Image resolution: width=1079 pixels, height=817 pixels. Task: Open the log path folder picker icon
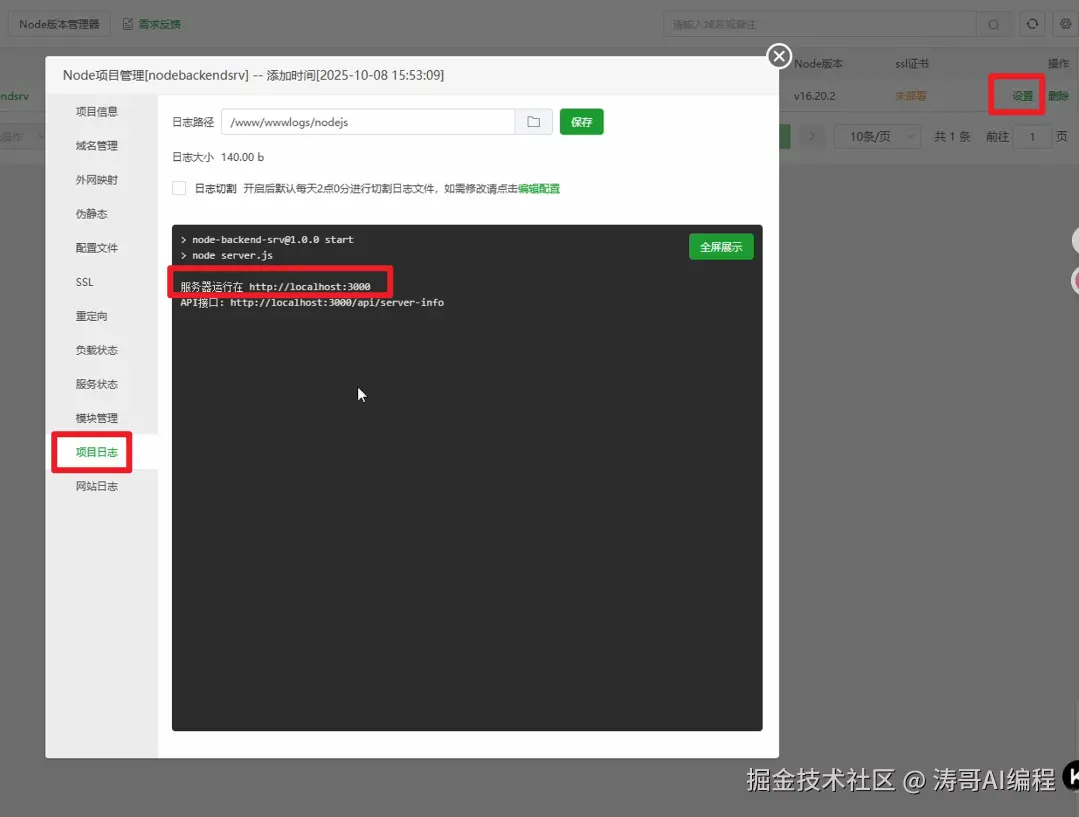(x=533, y=120)
